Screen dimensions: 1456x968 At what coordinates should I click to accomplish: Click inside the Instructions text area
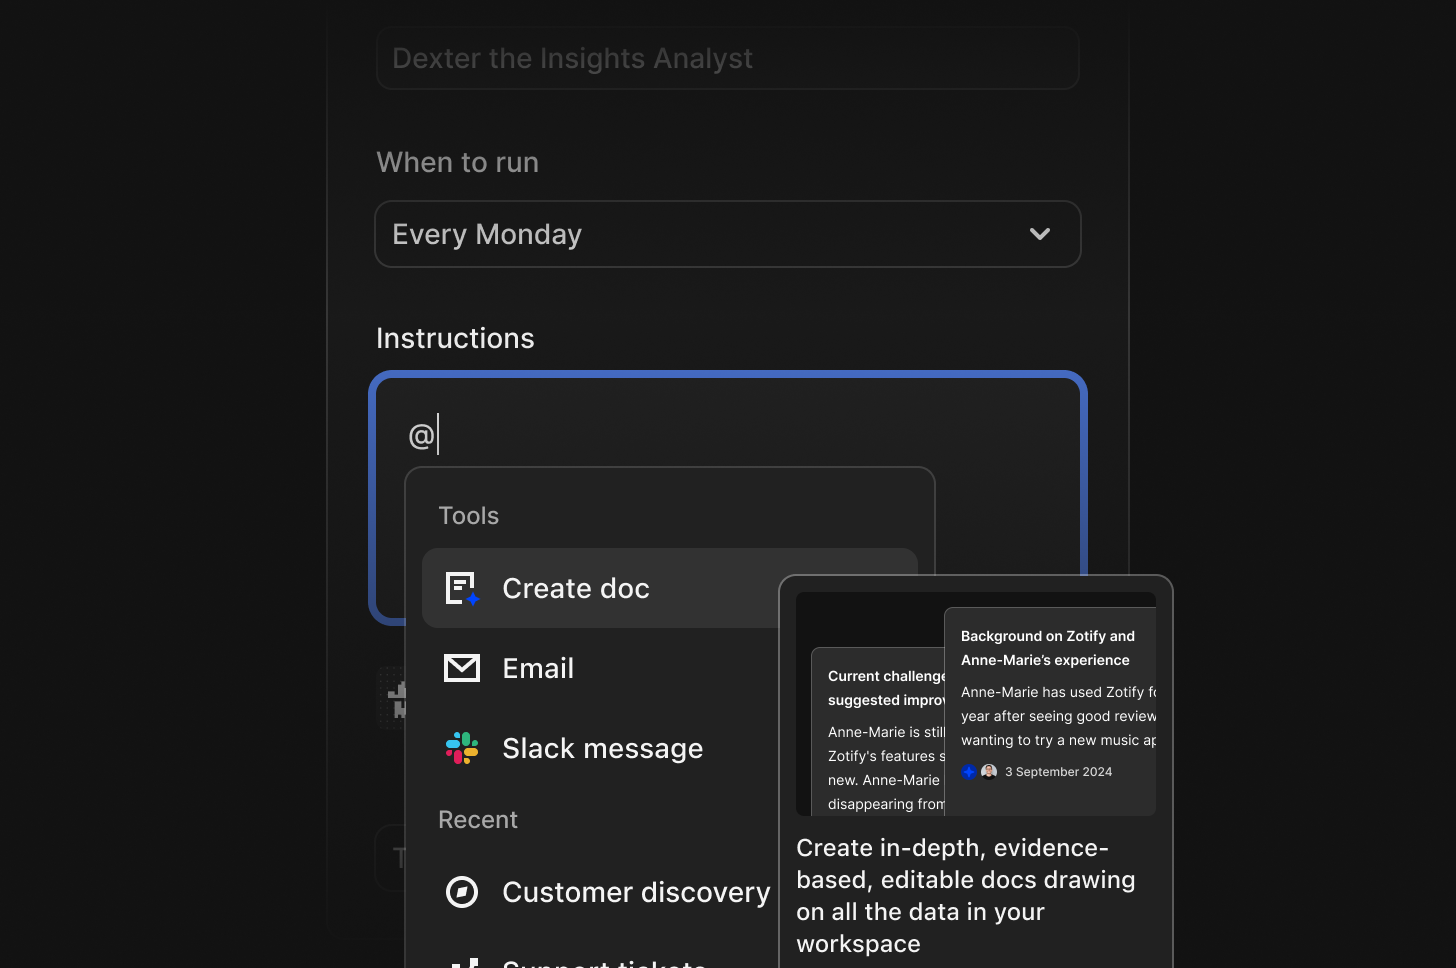727,433
